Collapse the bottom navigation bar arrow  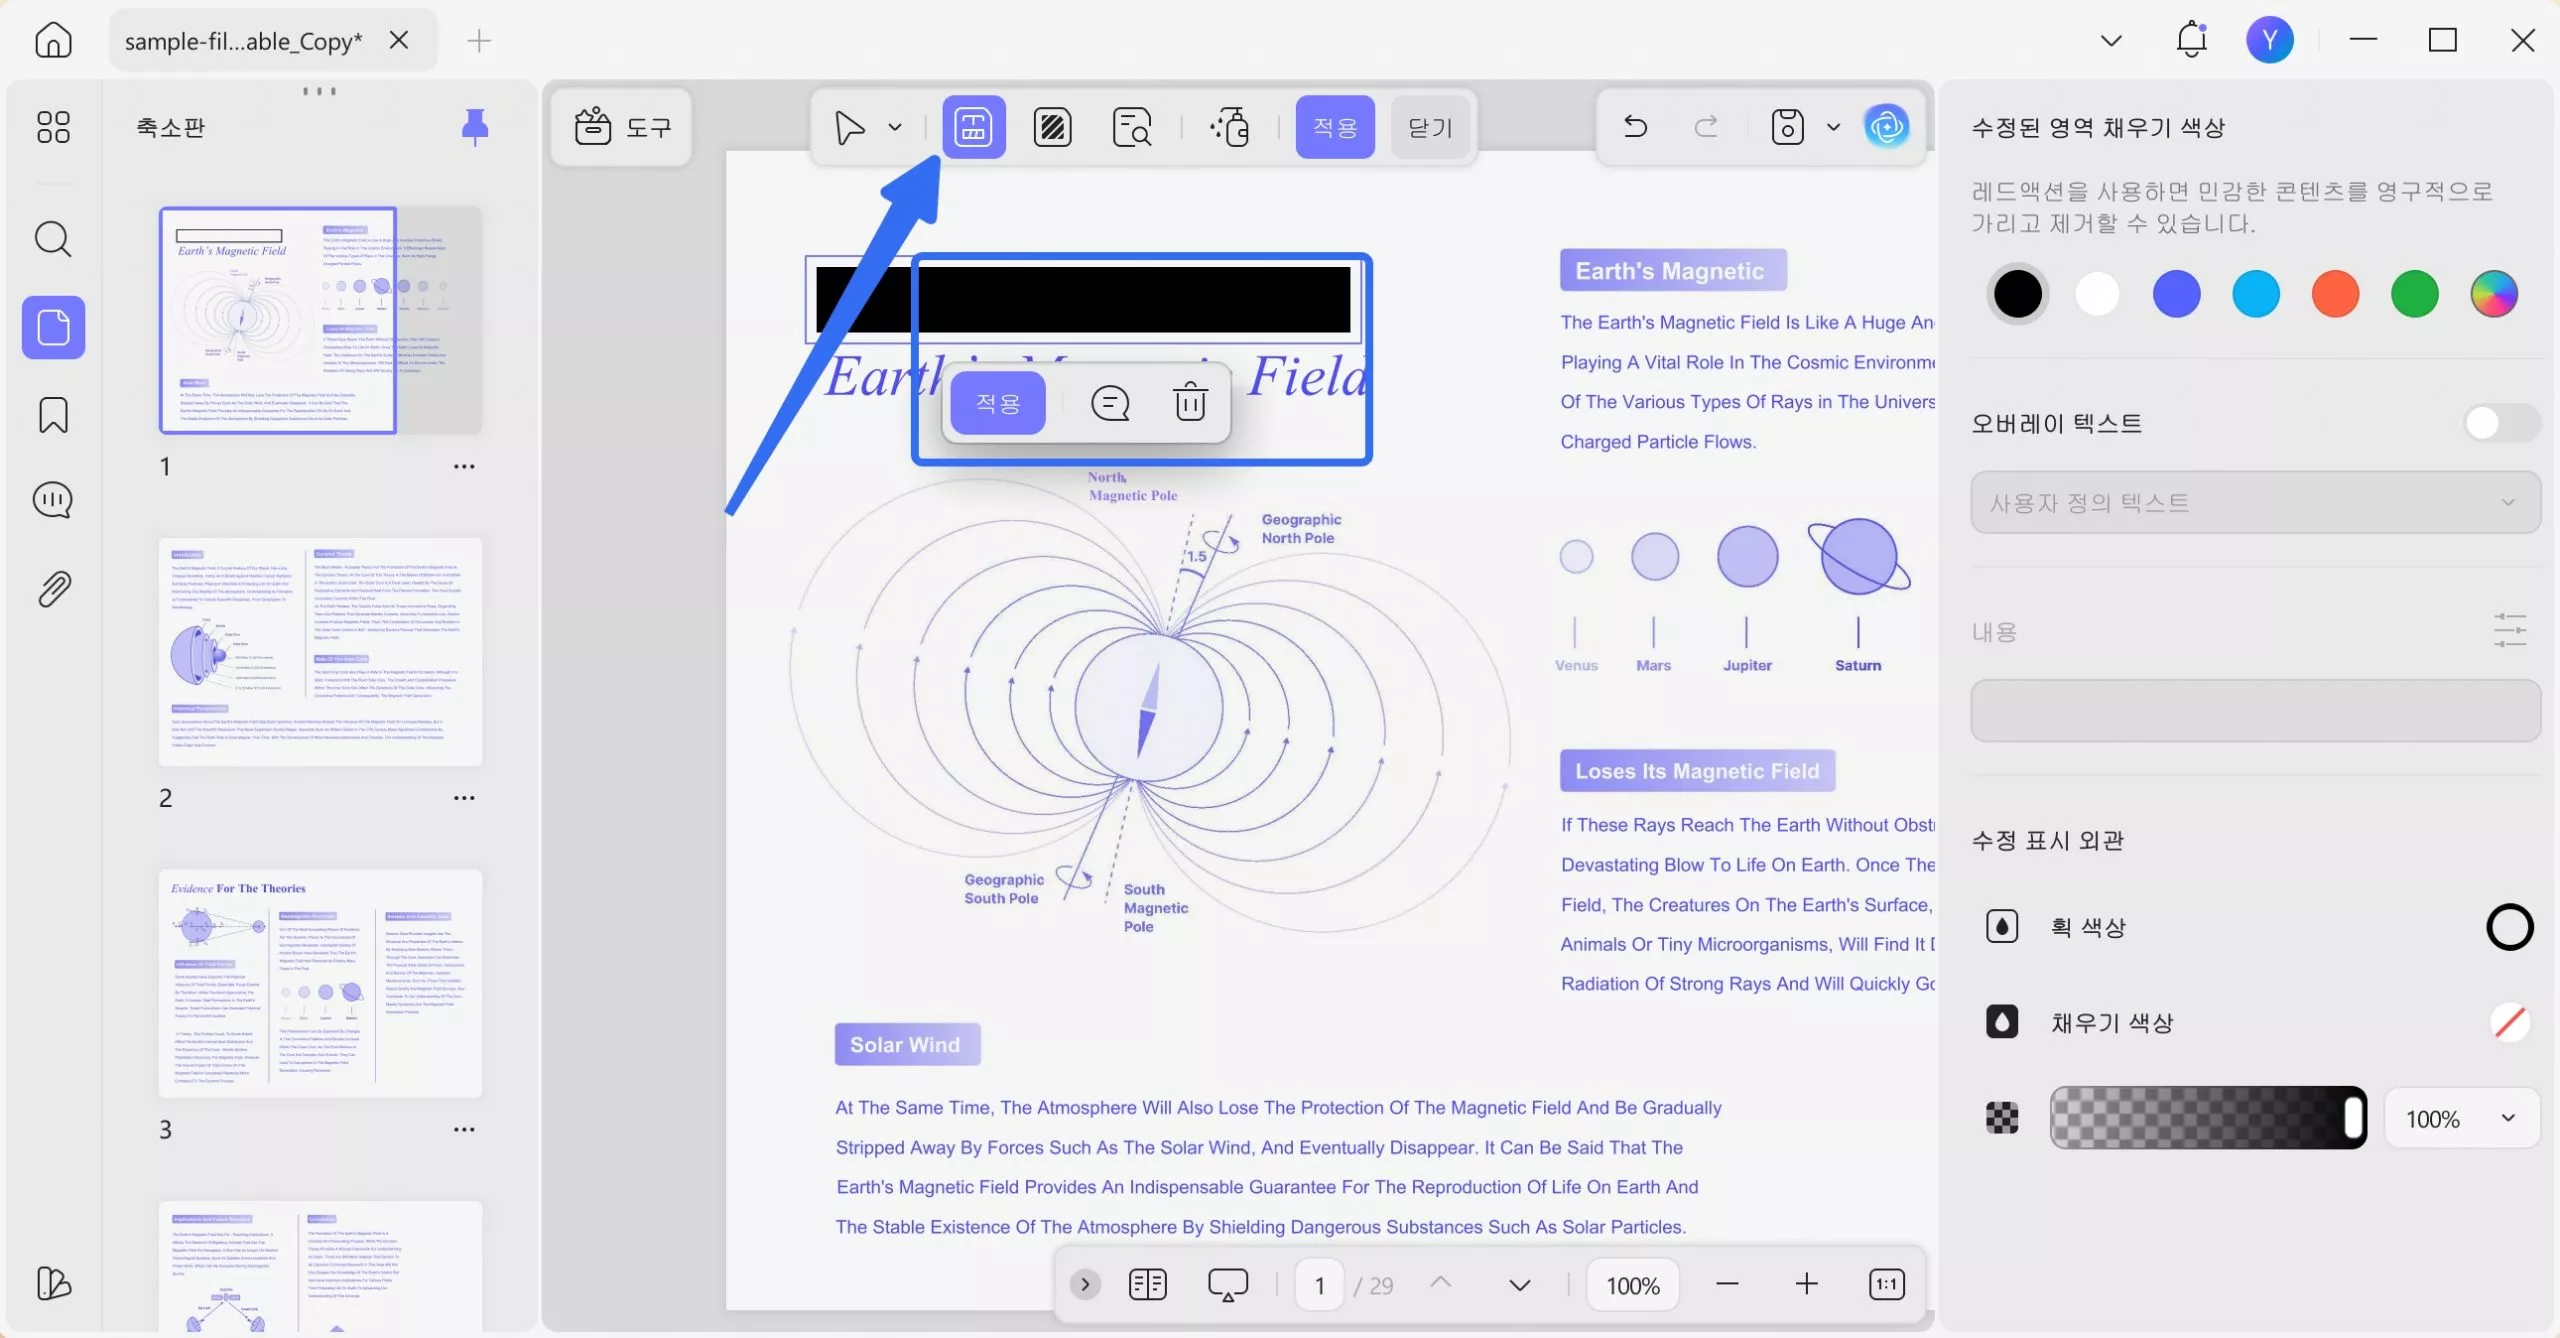[1085, 1284]
